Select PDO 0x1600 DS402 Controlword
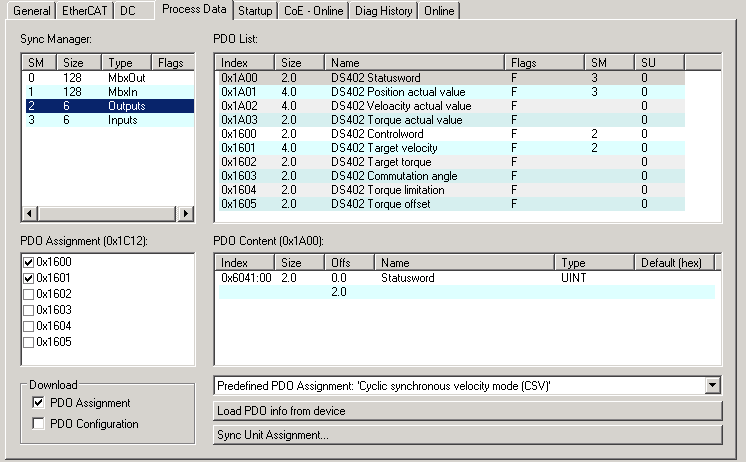Viewport: 746px width, 462px height. 452,134
